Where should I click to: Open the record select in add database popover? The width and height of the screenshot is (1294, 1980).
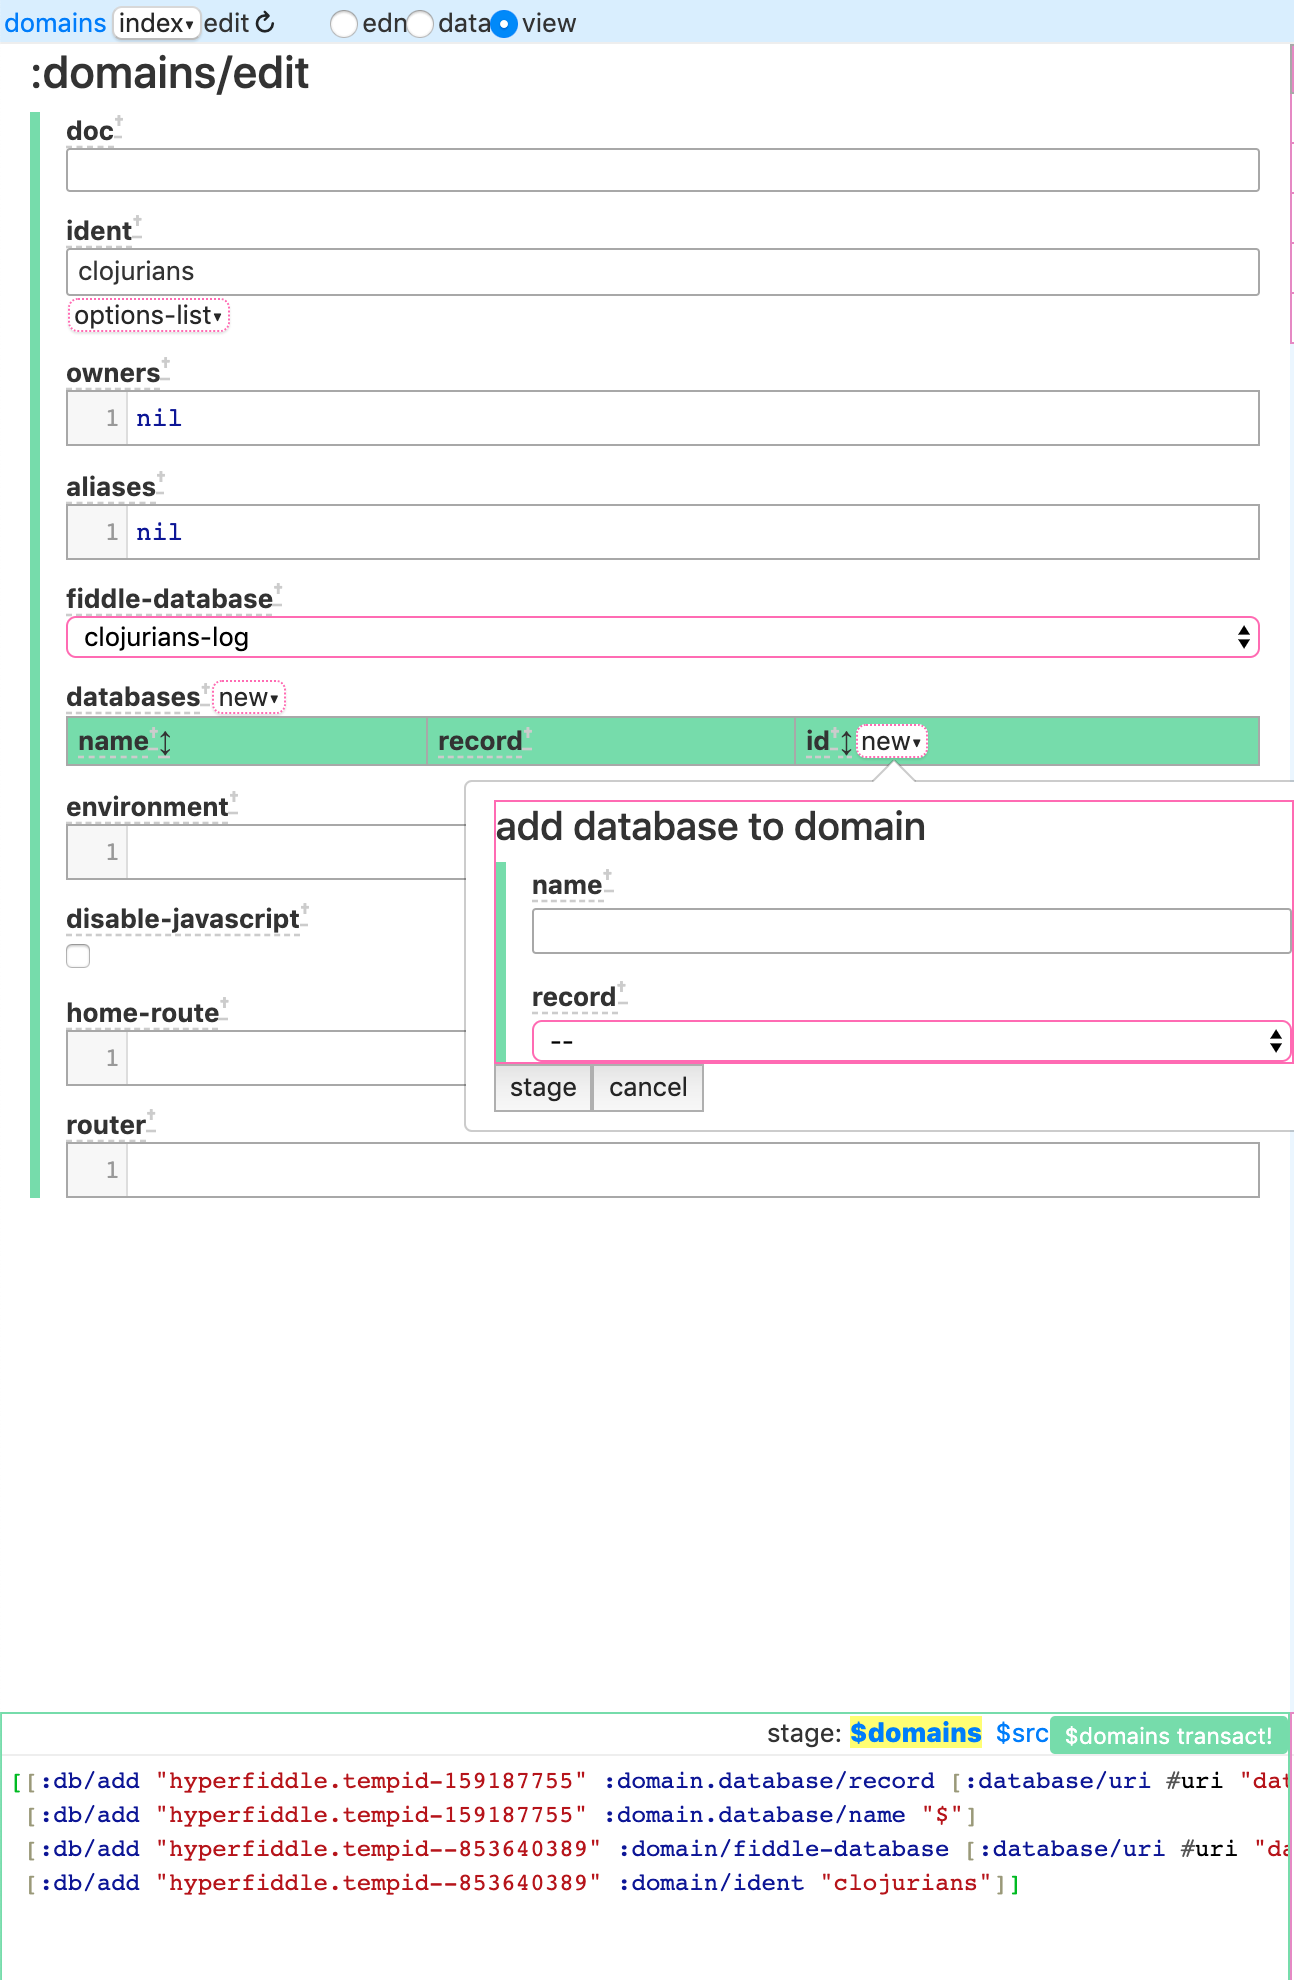[x=911, y=1041]
